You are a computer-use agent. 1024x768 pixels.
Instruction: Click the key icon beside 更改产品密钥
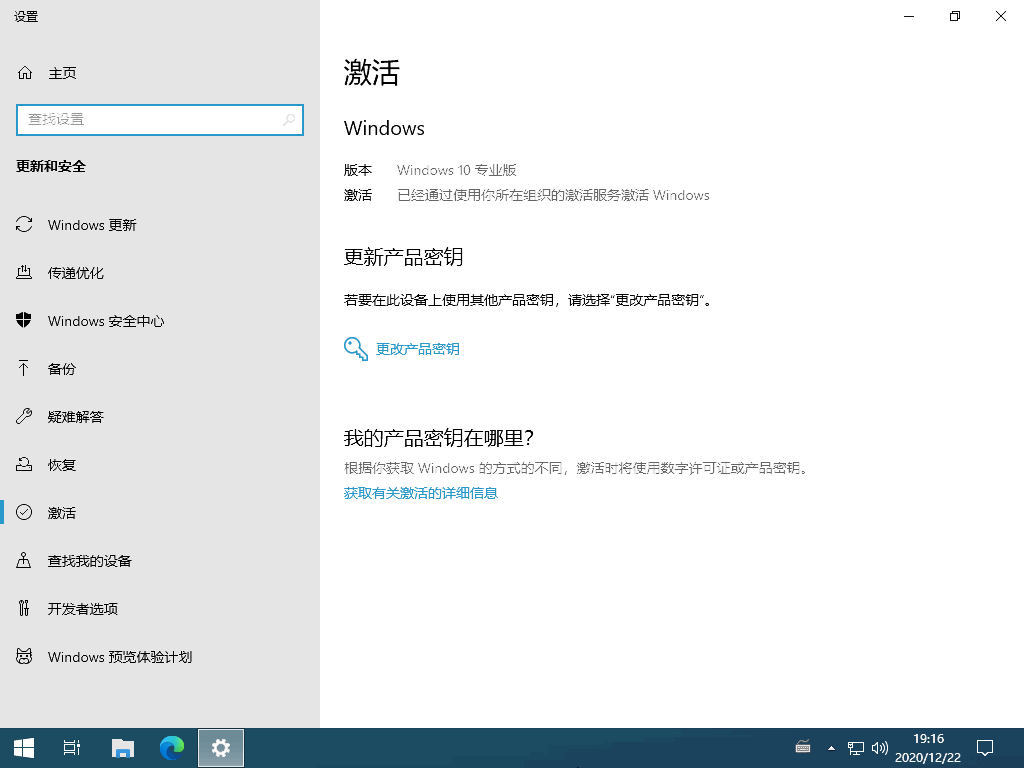pyautogui.click(x=356, y=349)
